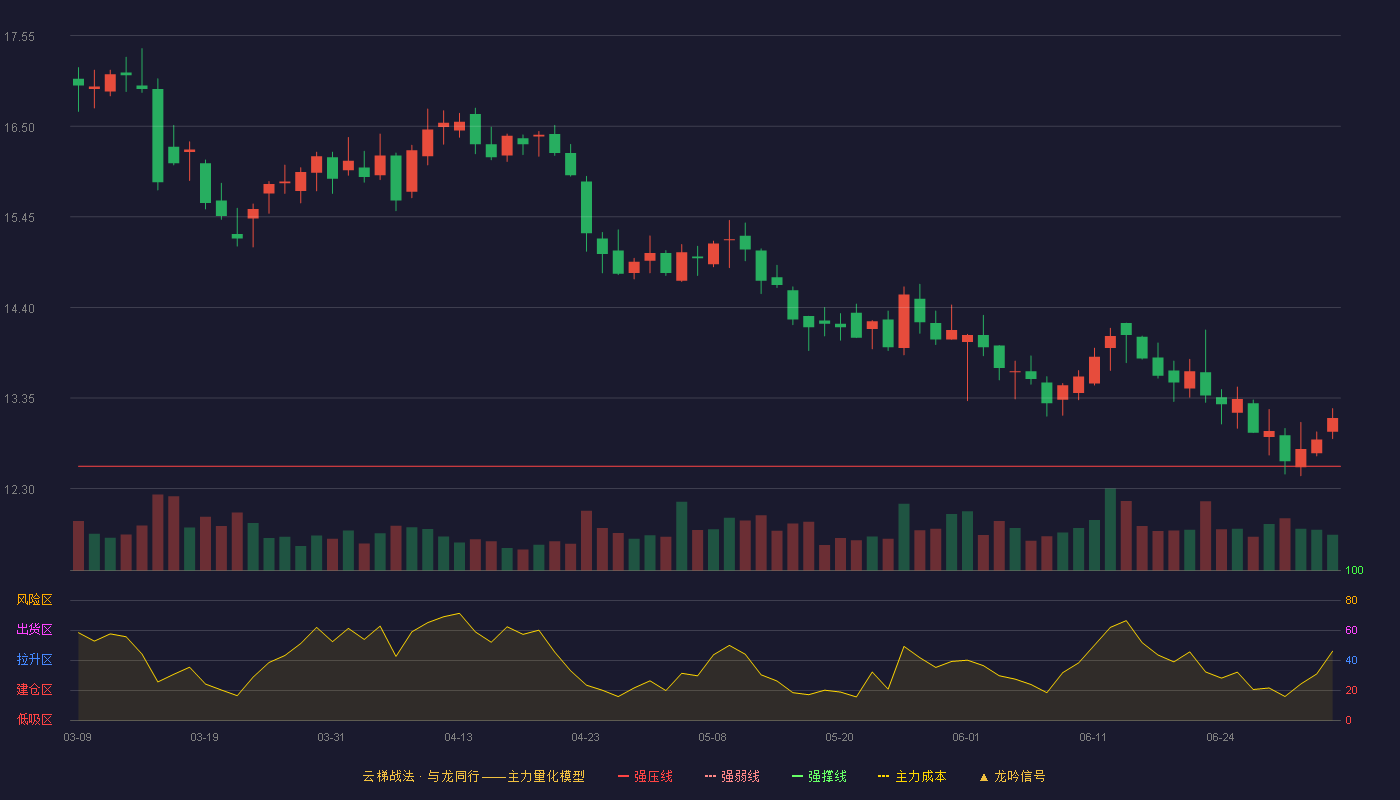
Task: Click the 云梯战法 · 与龙同行 title text
Action: (420, 776)
